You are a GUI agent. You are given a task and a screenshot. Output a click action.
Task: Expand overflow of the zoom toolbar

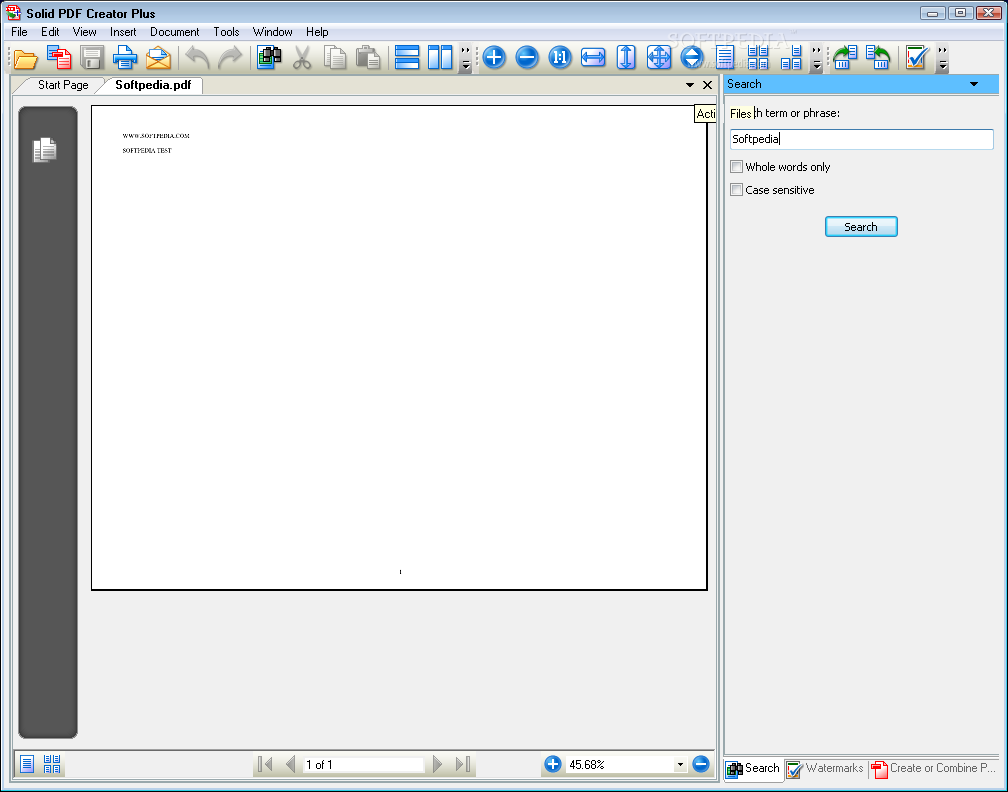pos(816,58)
